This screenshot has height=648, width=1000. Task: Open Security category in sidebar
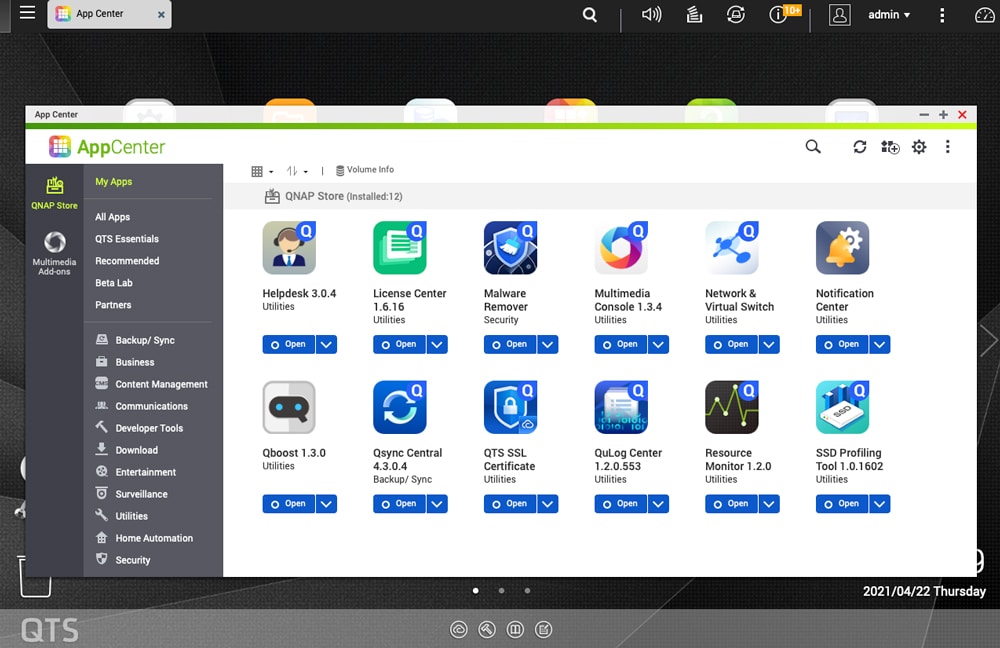tap(123, 560)
